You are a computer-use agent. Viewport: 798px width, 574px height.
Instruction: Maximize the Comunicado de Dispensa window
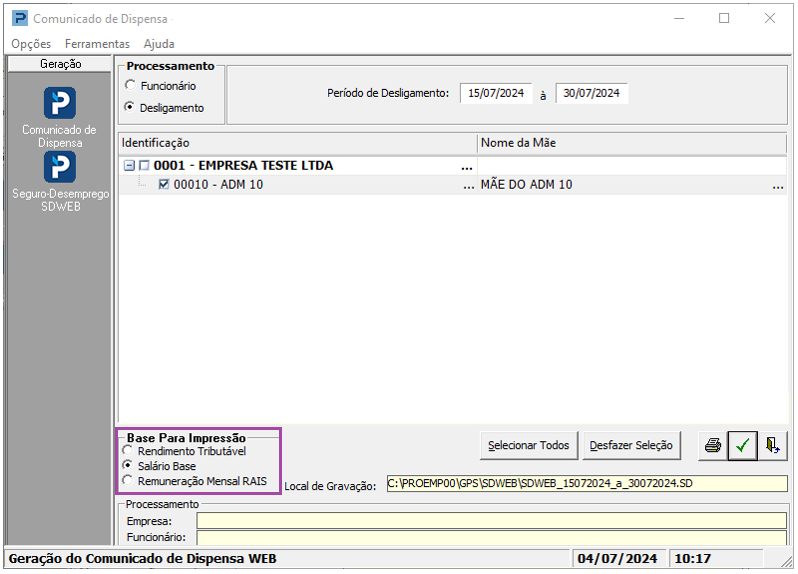click(x=724, y=18)
